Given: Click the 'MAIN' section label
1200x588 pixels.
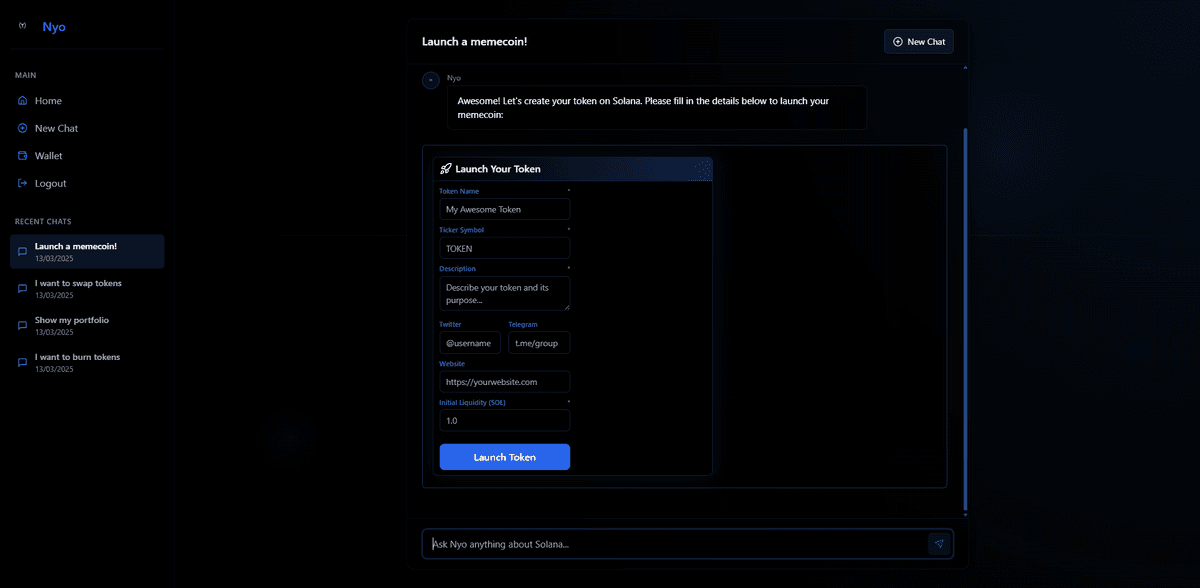Looking at the screenshot, I should 26,75.
